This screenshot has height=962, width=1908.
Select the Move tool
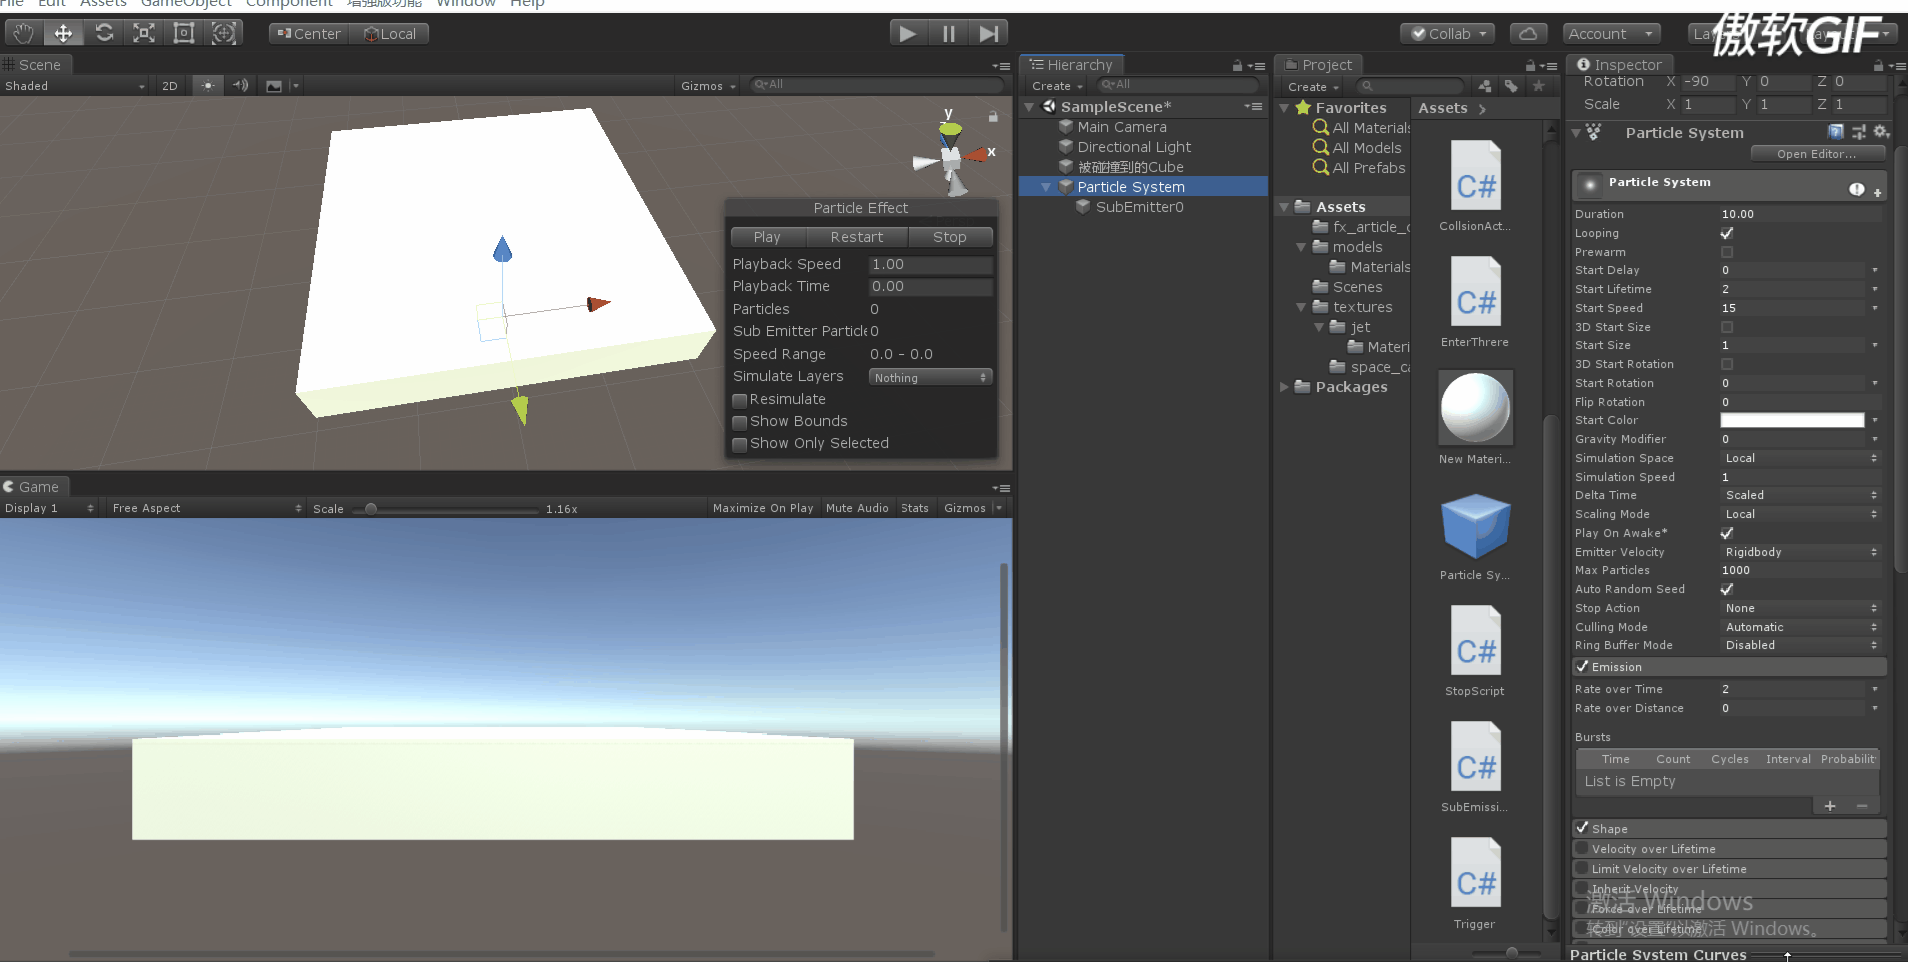click(x=63, y=33)
